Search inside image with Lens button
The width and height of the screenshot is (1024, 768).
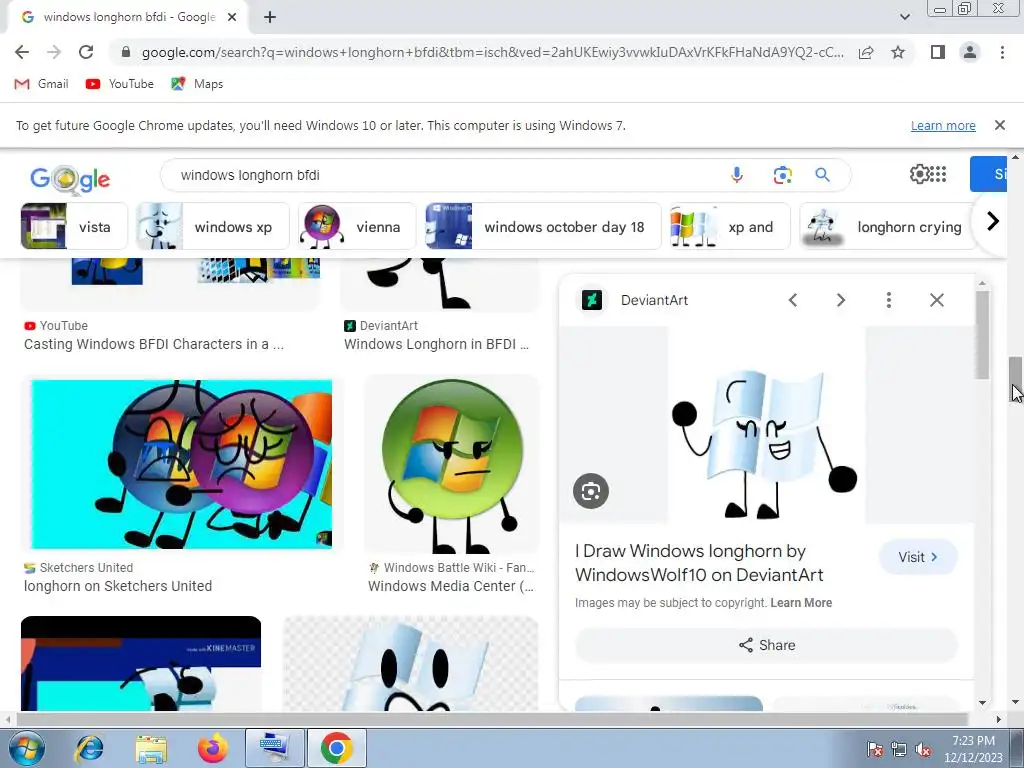click(x=591, y=491)
